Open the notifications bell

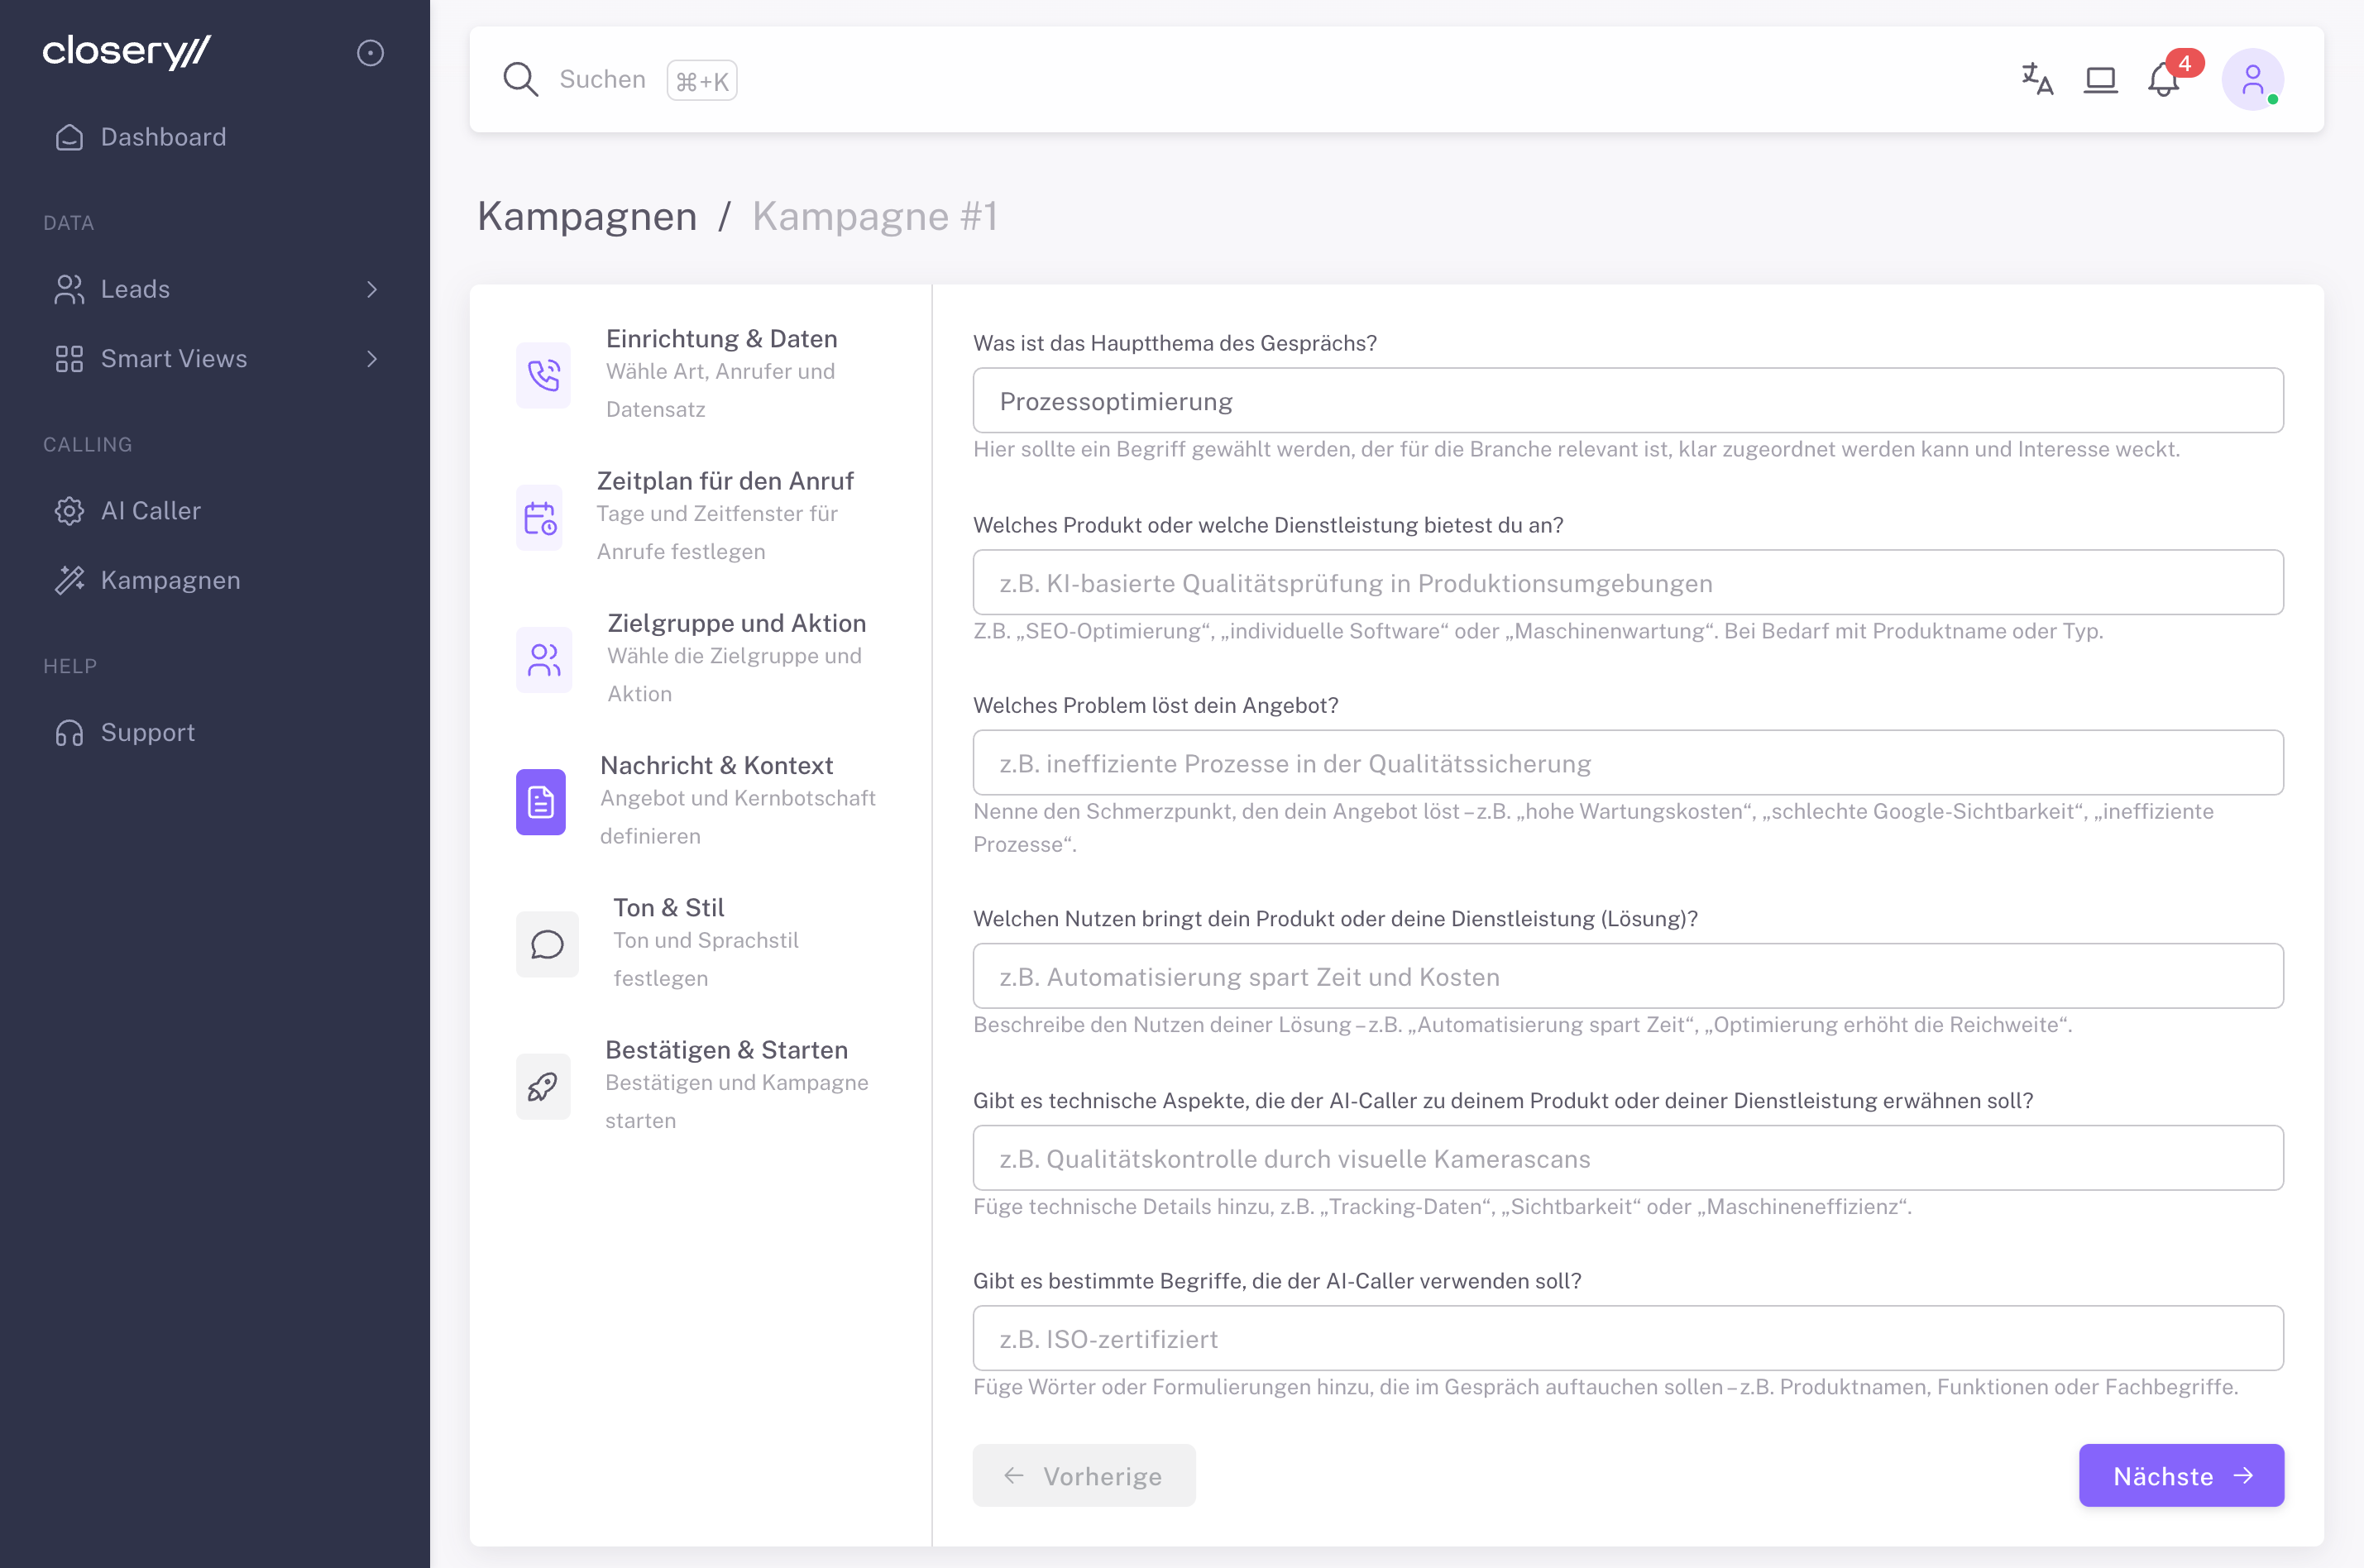click(2163, 79)
